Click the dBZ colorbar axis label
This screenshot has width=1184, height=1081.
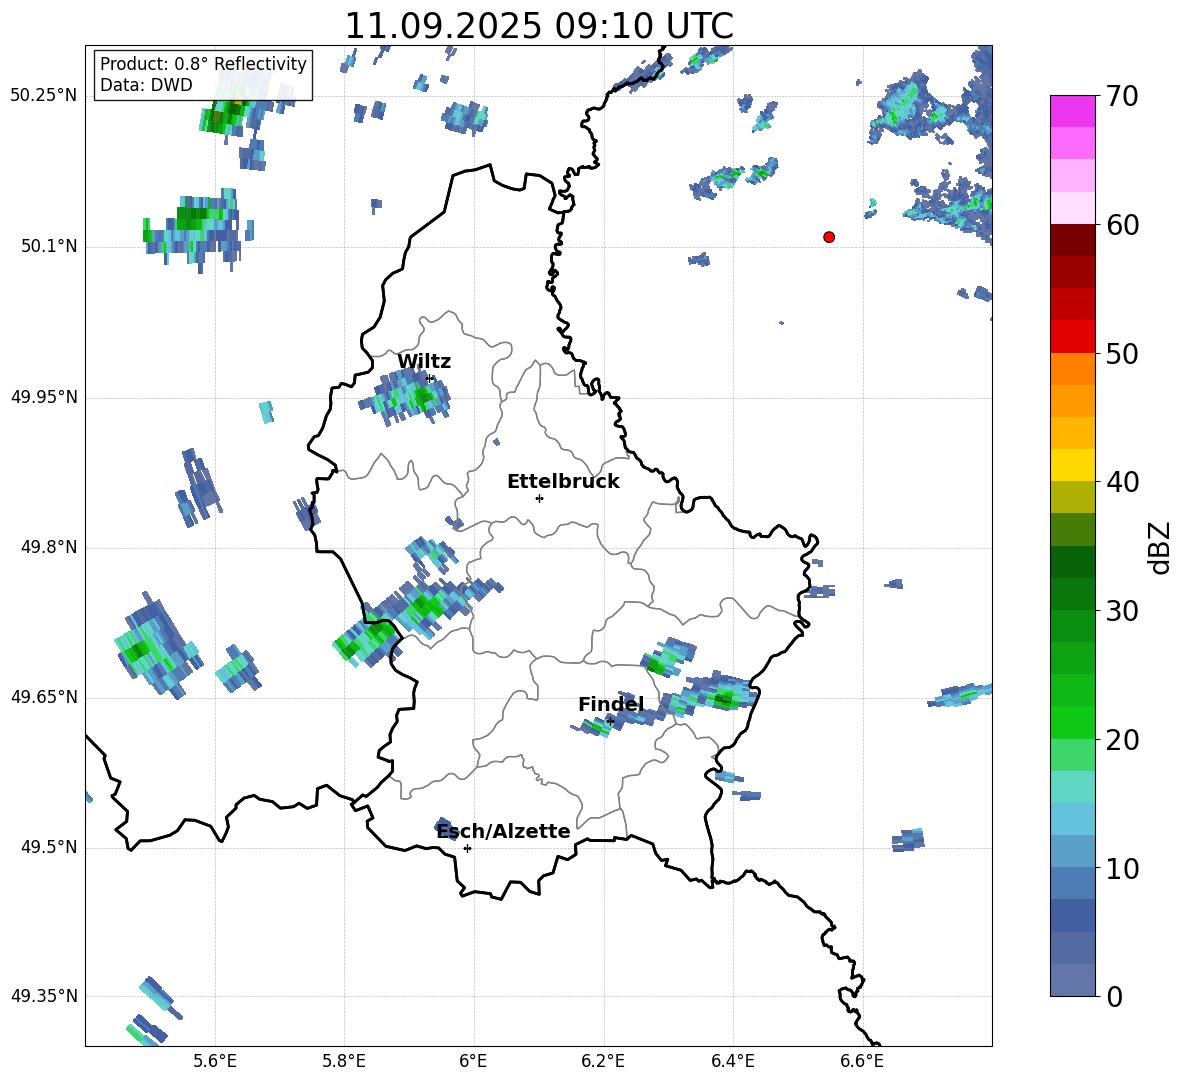pyautogui.click(x=1159, y=547)
